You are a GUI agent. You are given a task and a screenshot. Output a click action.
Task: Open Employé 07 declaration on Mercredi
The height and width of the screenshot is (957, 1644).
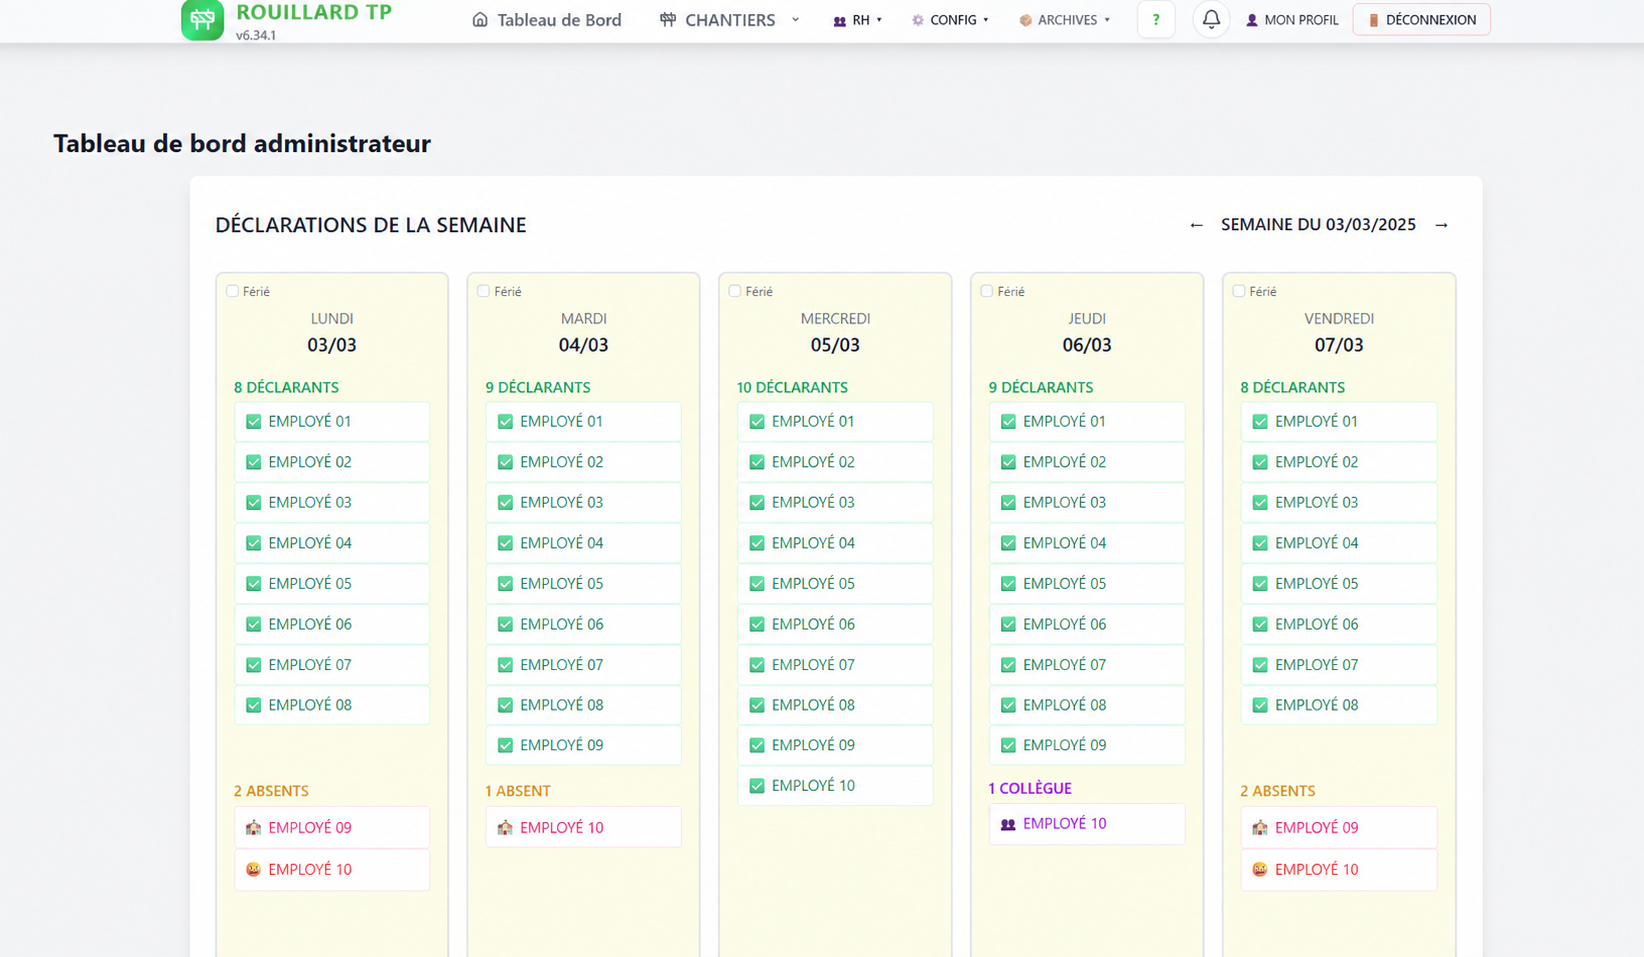click(x=835, y=665)
